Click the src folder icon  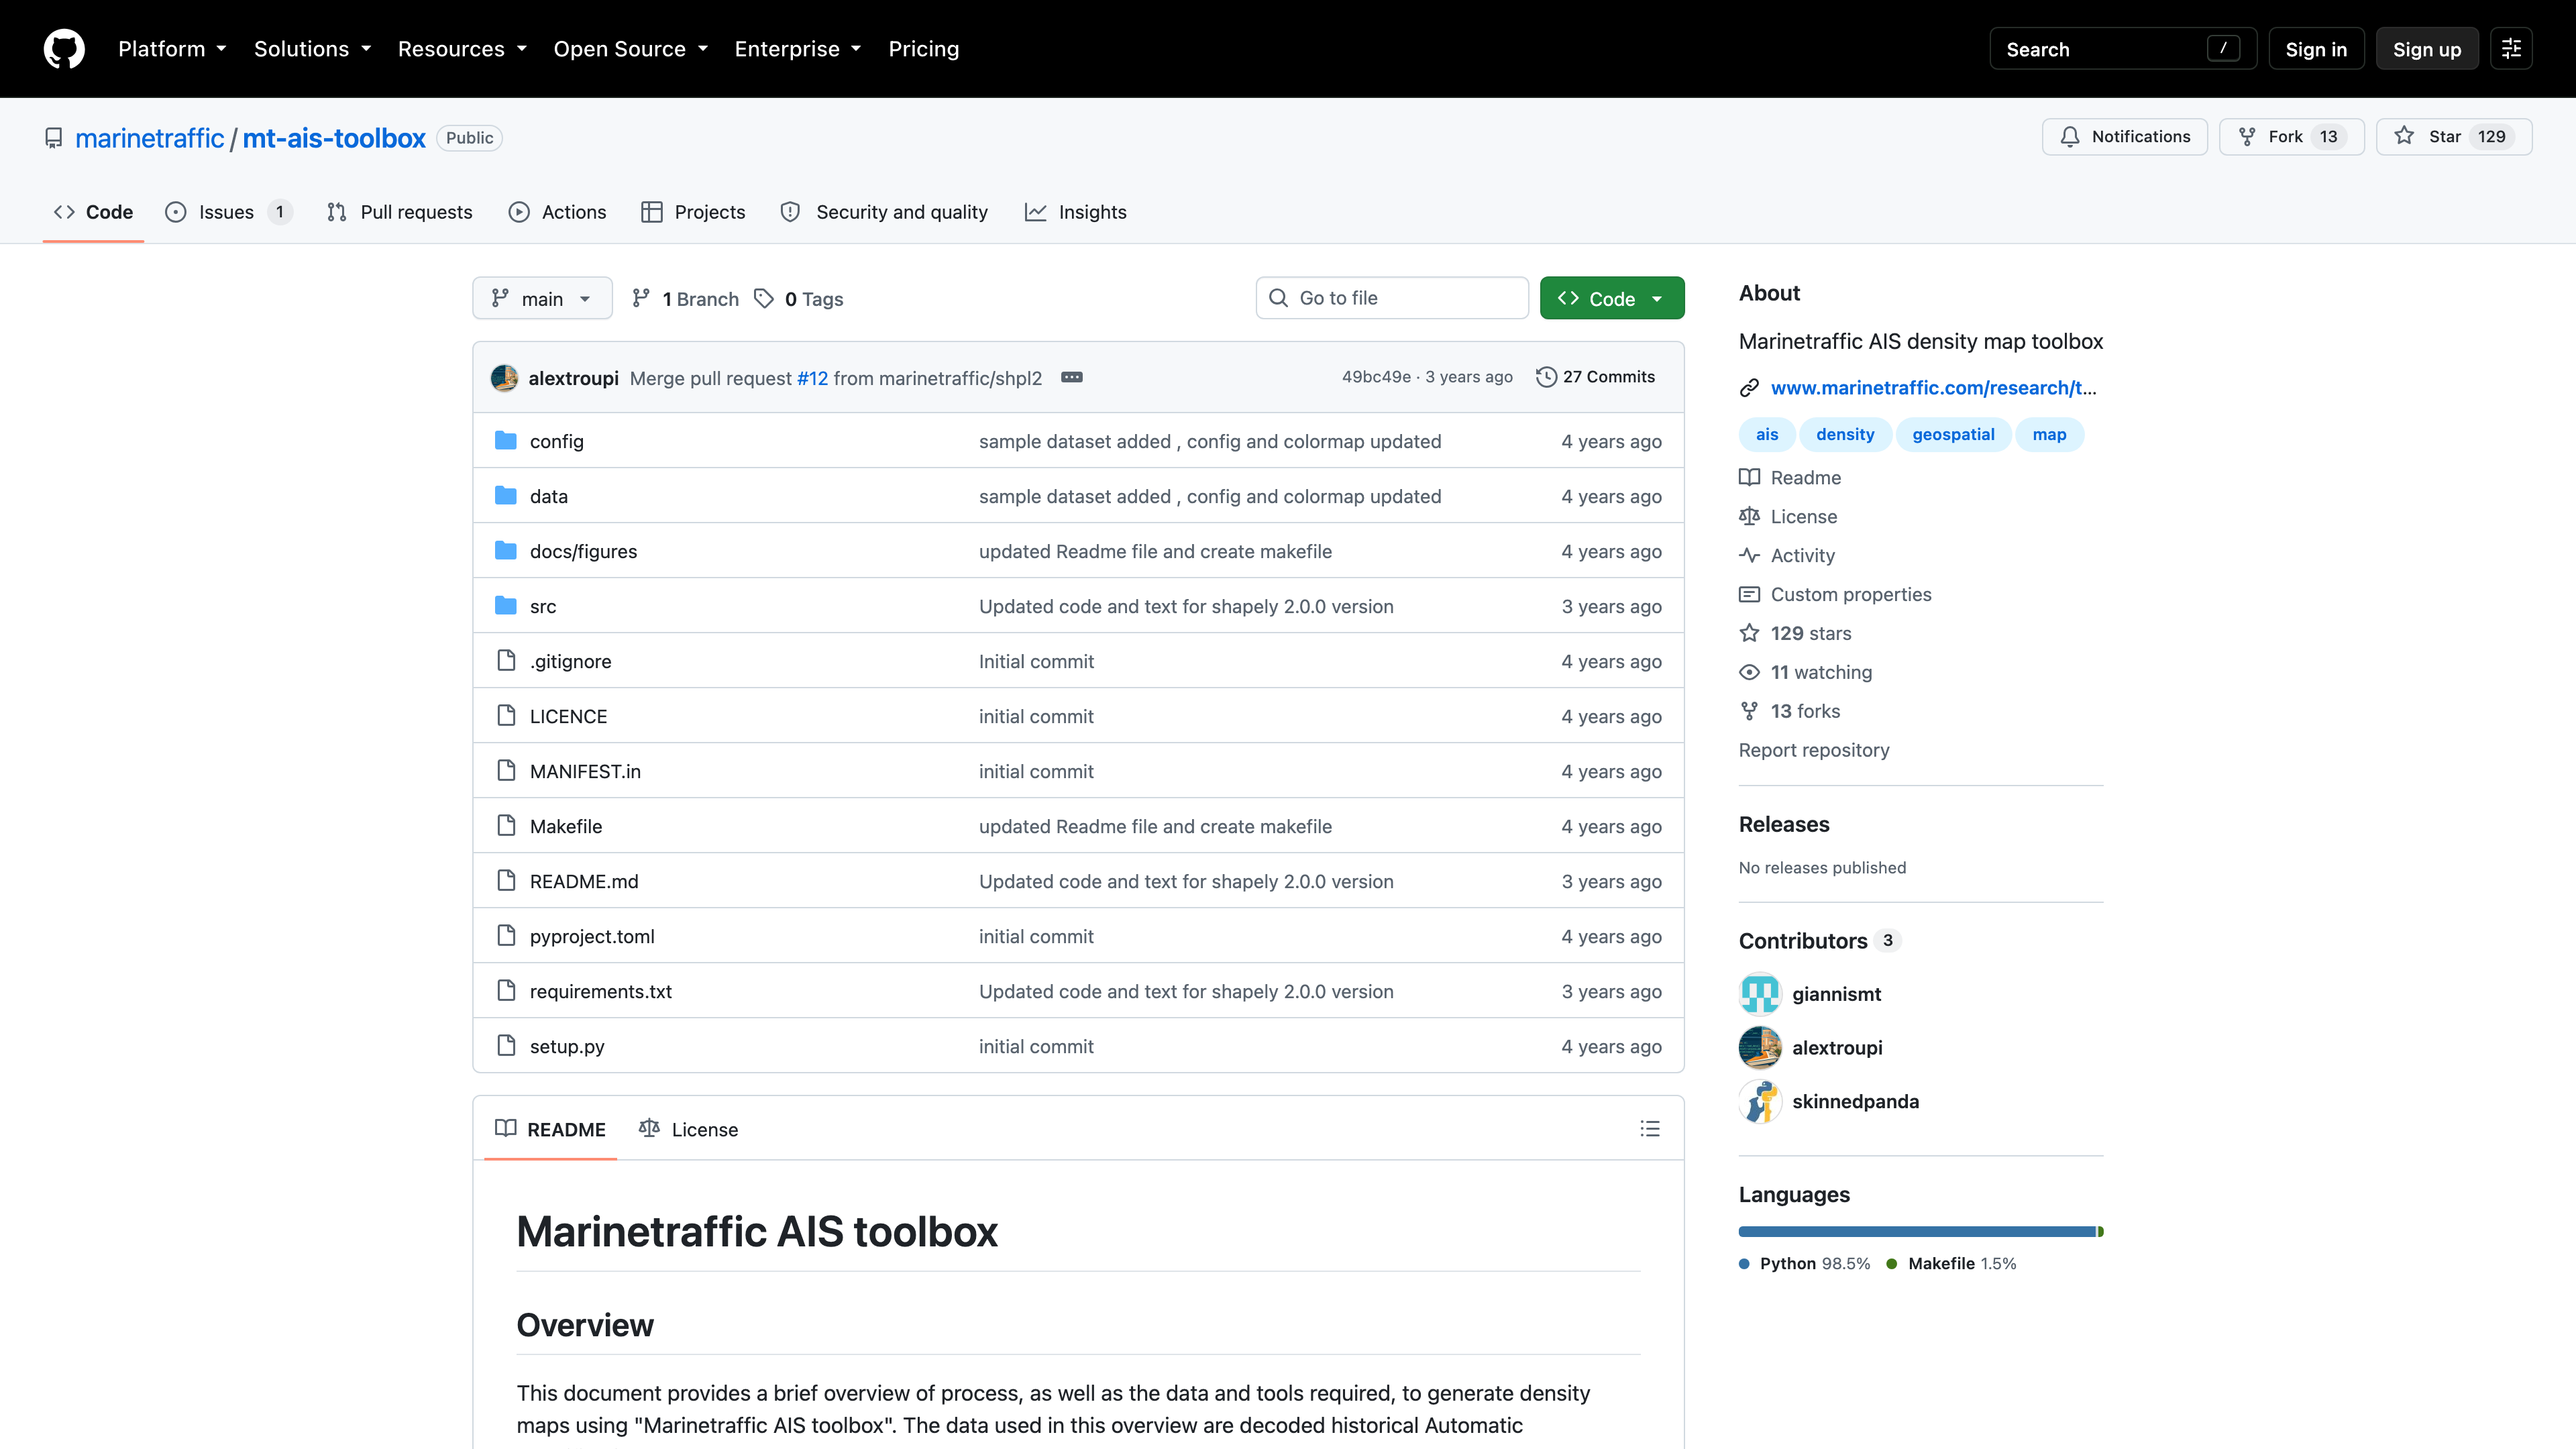(x=506, y=606)
